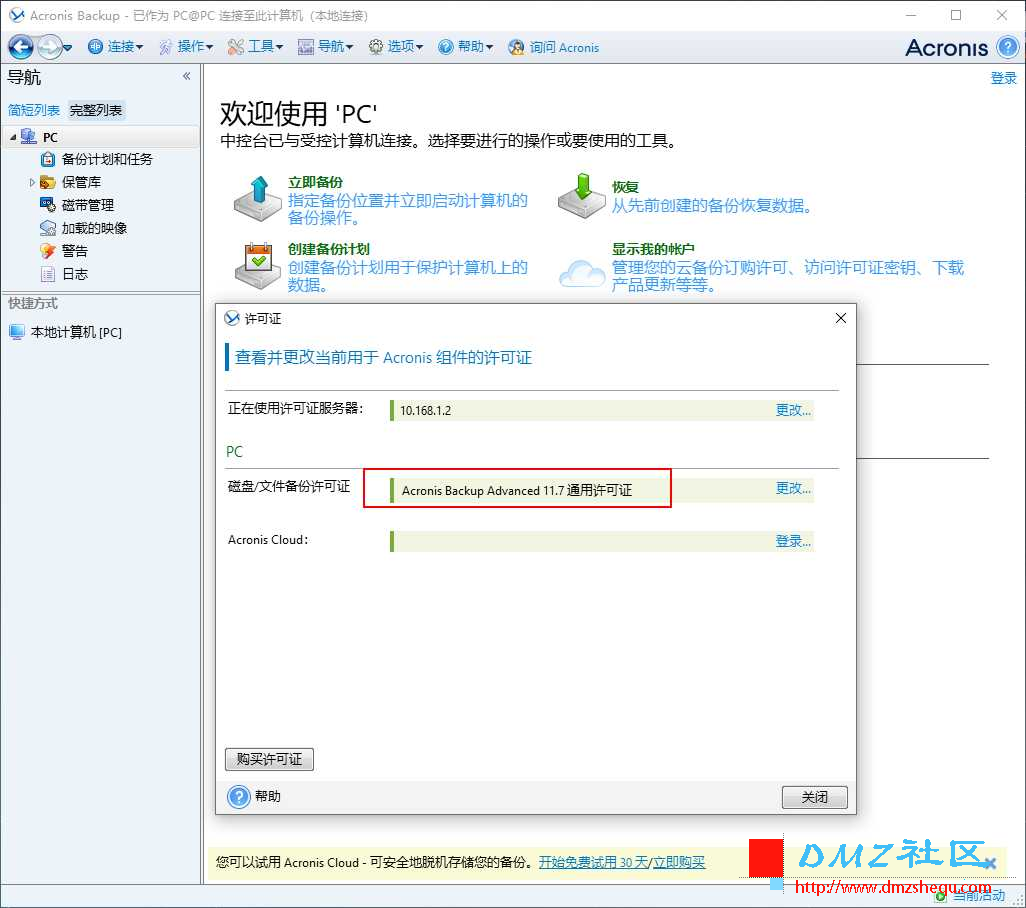The width and height of the screenshot is (1026, 908).
Task: Click the blue help icon at top right
Action: click(1008, 47)
